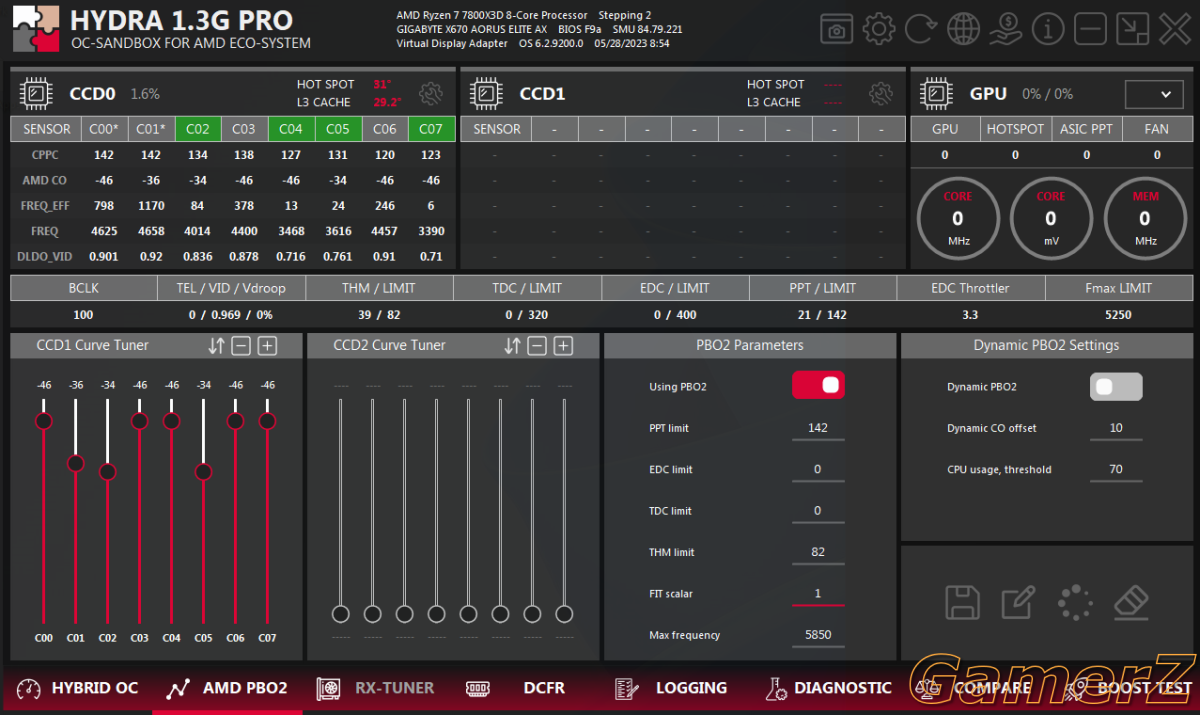Go to the DCFR tab
This screenshot has width=1200, height=715.
(516, 688)
